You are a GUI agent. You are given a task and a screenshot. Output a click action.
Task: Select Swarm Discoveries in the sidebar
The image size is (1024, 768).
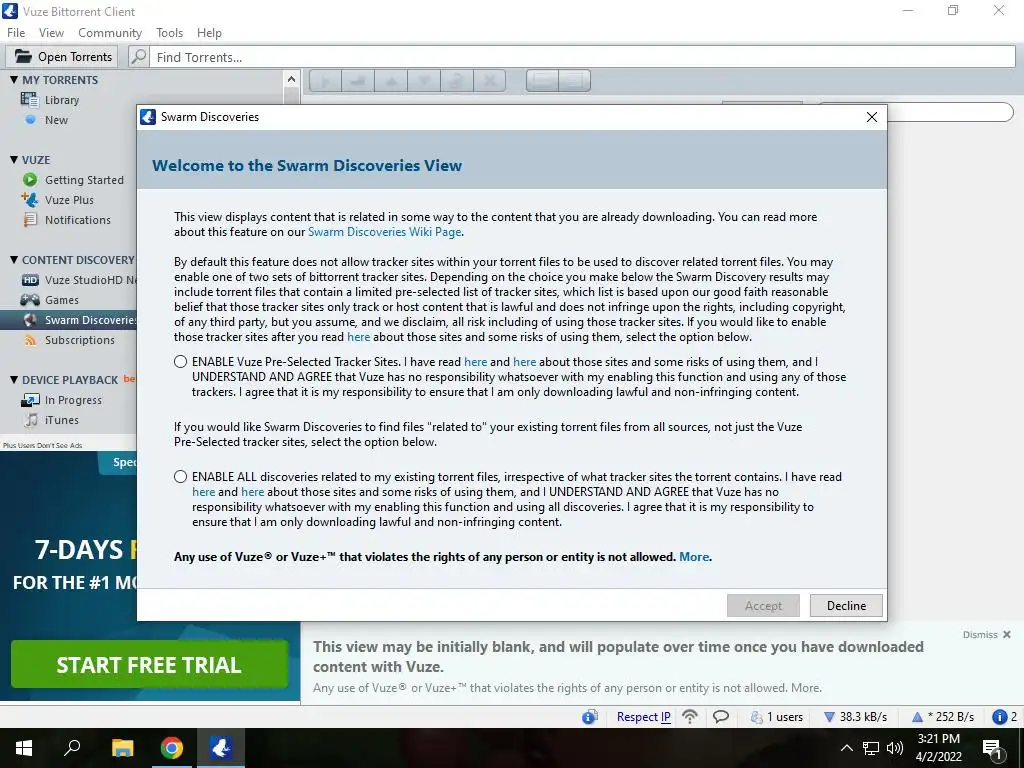point(69,319)
